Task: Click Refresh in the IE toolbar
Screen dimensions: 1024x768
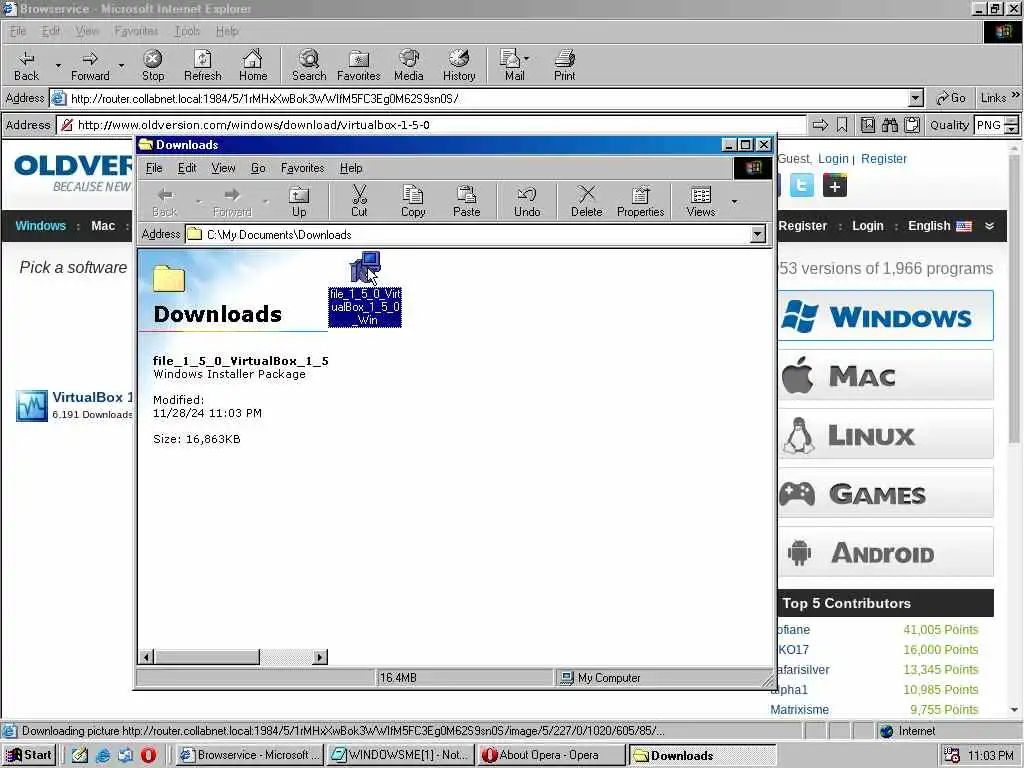Action: [202, 65]
